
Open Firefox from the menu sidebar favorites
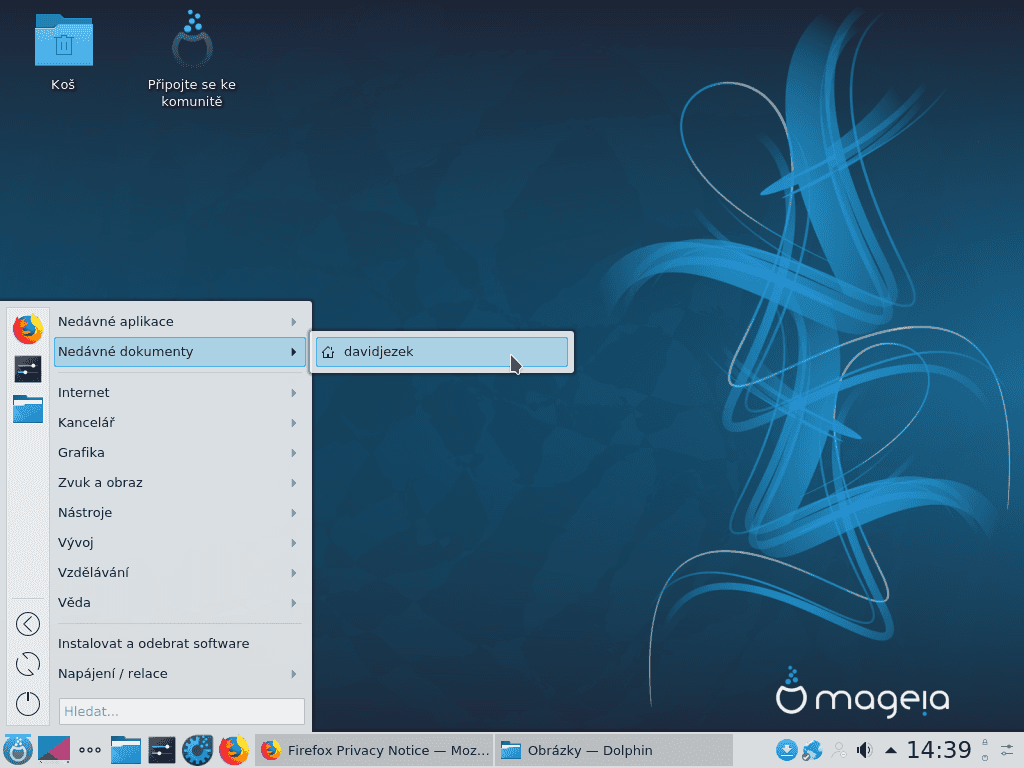click(27, 328)
